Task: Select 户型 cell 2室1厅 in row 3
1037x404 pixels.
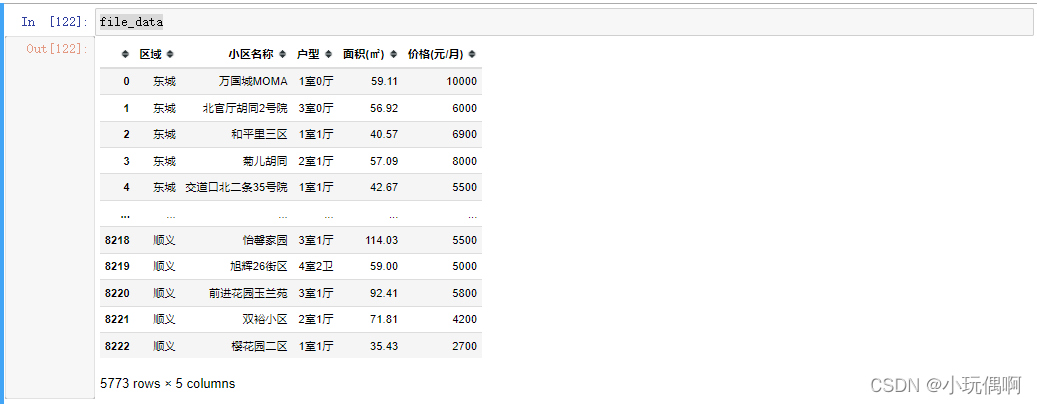Action: tap(316, 161)
